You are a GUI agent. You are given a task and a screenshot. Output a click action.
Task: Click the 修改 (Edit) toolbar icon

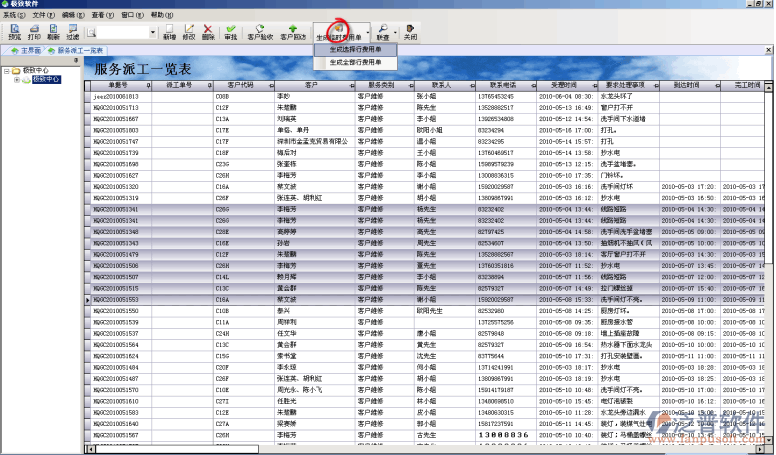[x=188, y=31]
